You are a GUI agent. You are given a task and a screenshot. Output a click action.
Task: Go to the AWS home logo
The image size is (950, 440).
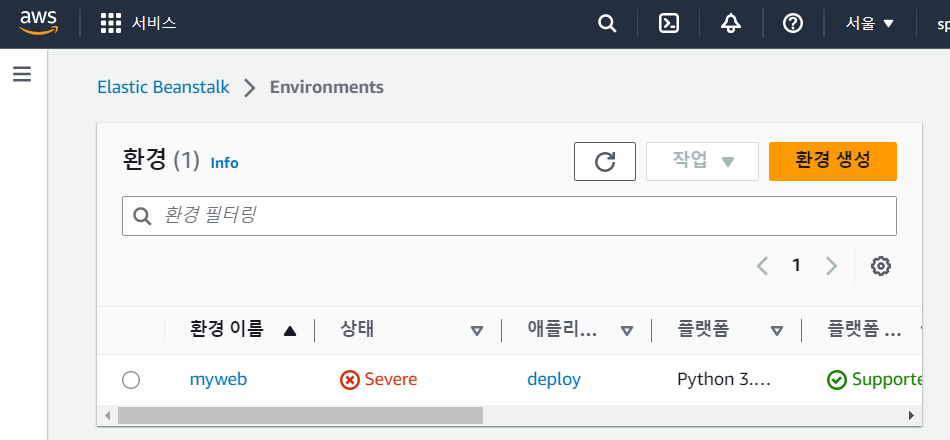[39, 24]
